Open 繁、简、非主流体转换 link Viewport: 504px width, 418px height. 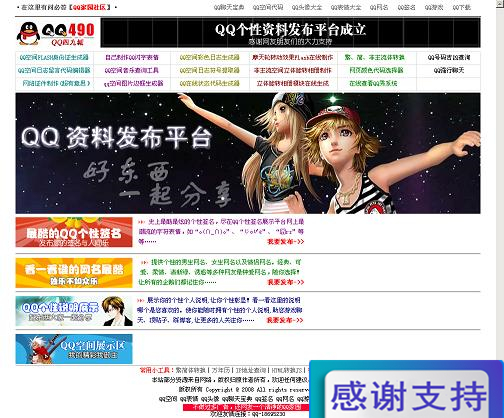[375, 57]
